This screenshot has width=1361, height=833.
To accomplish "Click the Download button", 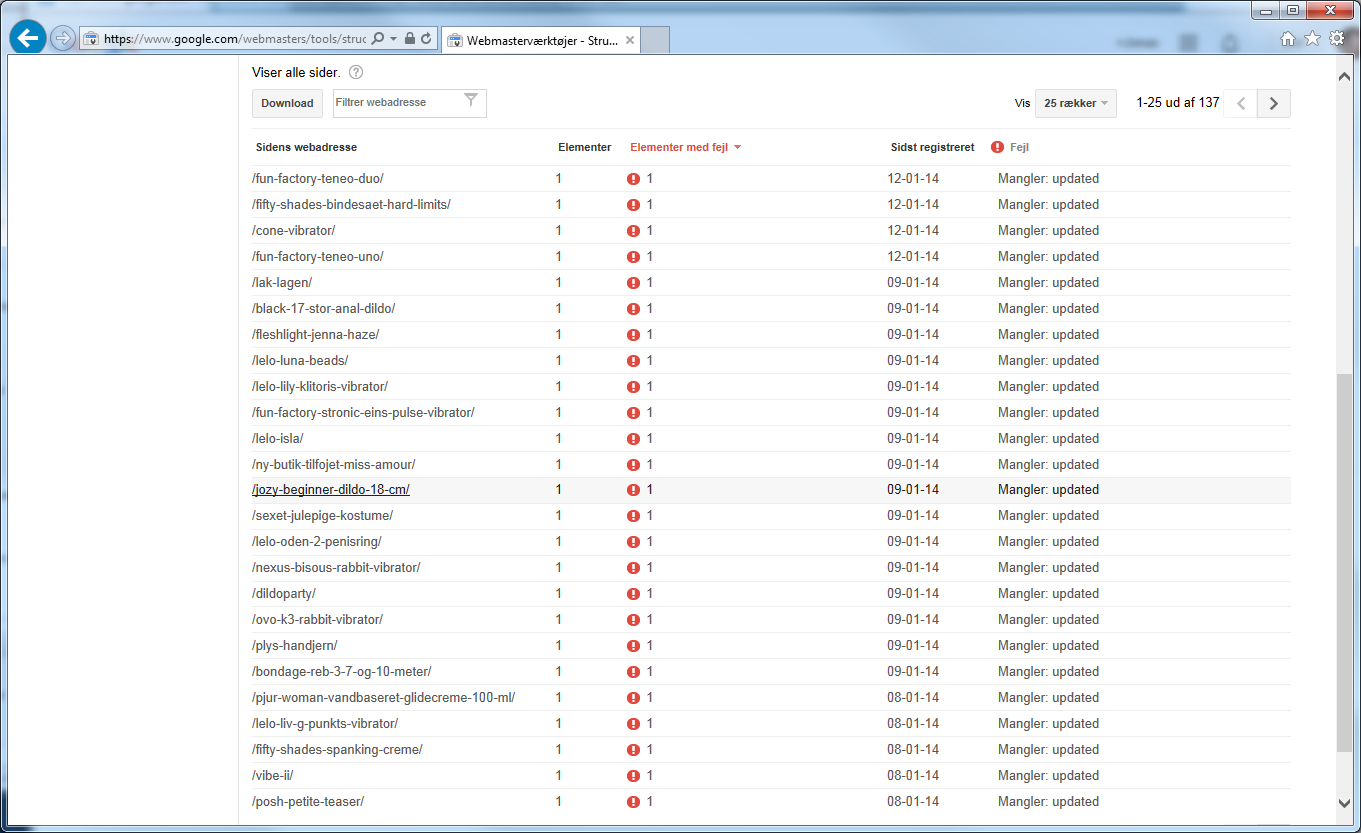I will (287, 103).
